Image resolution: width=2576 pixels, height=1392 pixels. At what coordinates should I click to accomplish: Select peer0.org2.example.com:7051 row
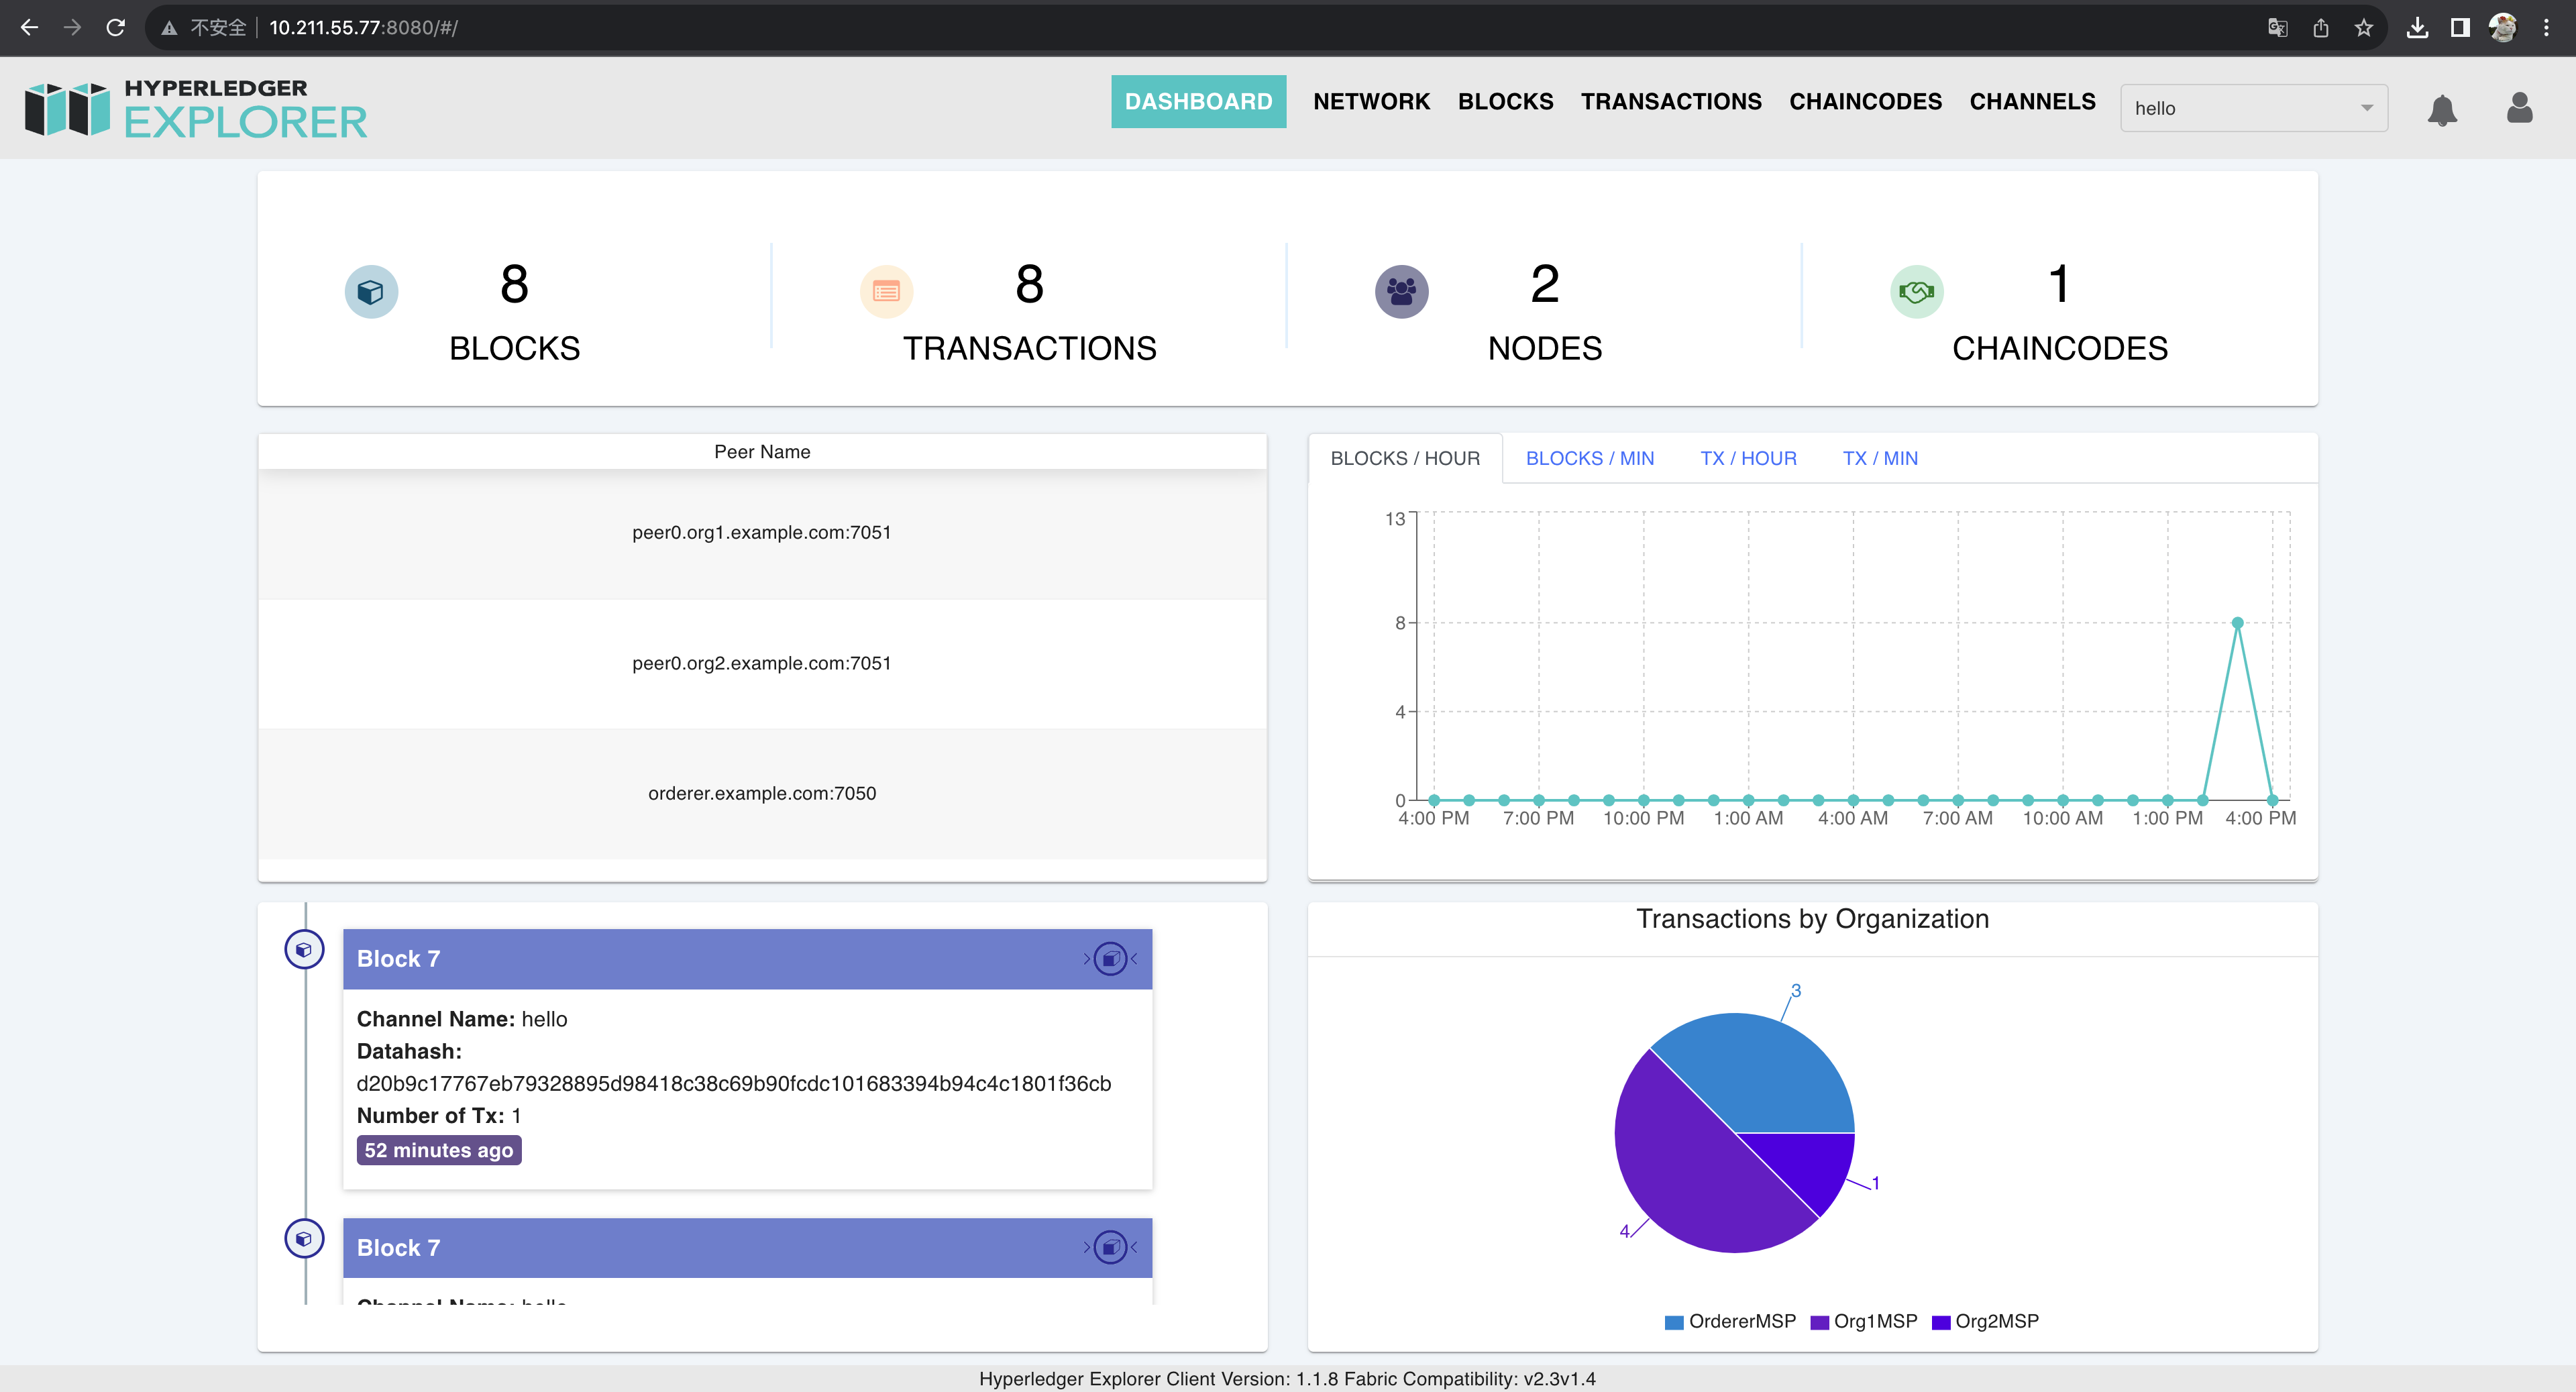[x=762, y=664]
